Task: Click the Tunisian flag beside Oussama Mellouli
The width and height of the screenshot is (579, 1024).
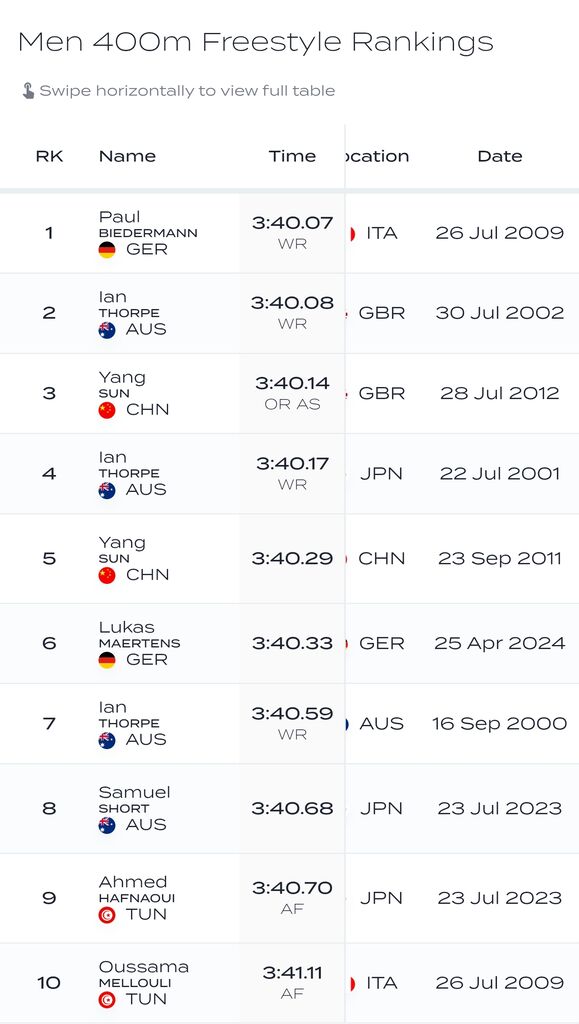Action: point(107,1000)
